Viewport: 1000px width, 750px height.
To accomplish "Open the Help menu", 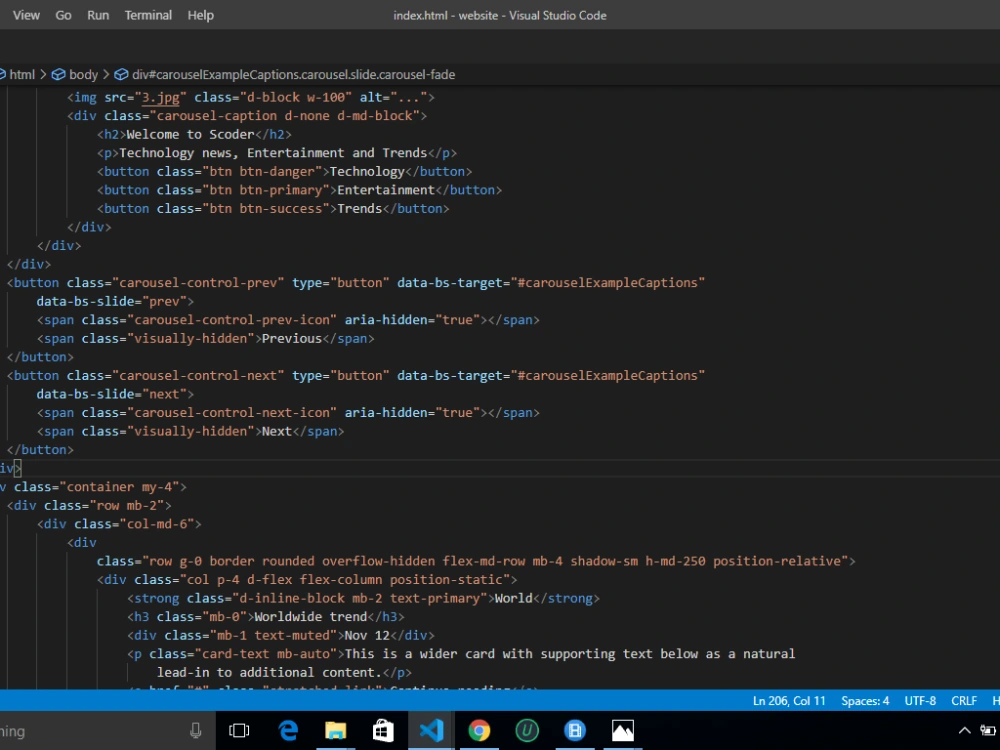I will pos(200,15).
